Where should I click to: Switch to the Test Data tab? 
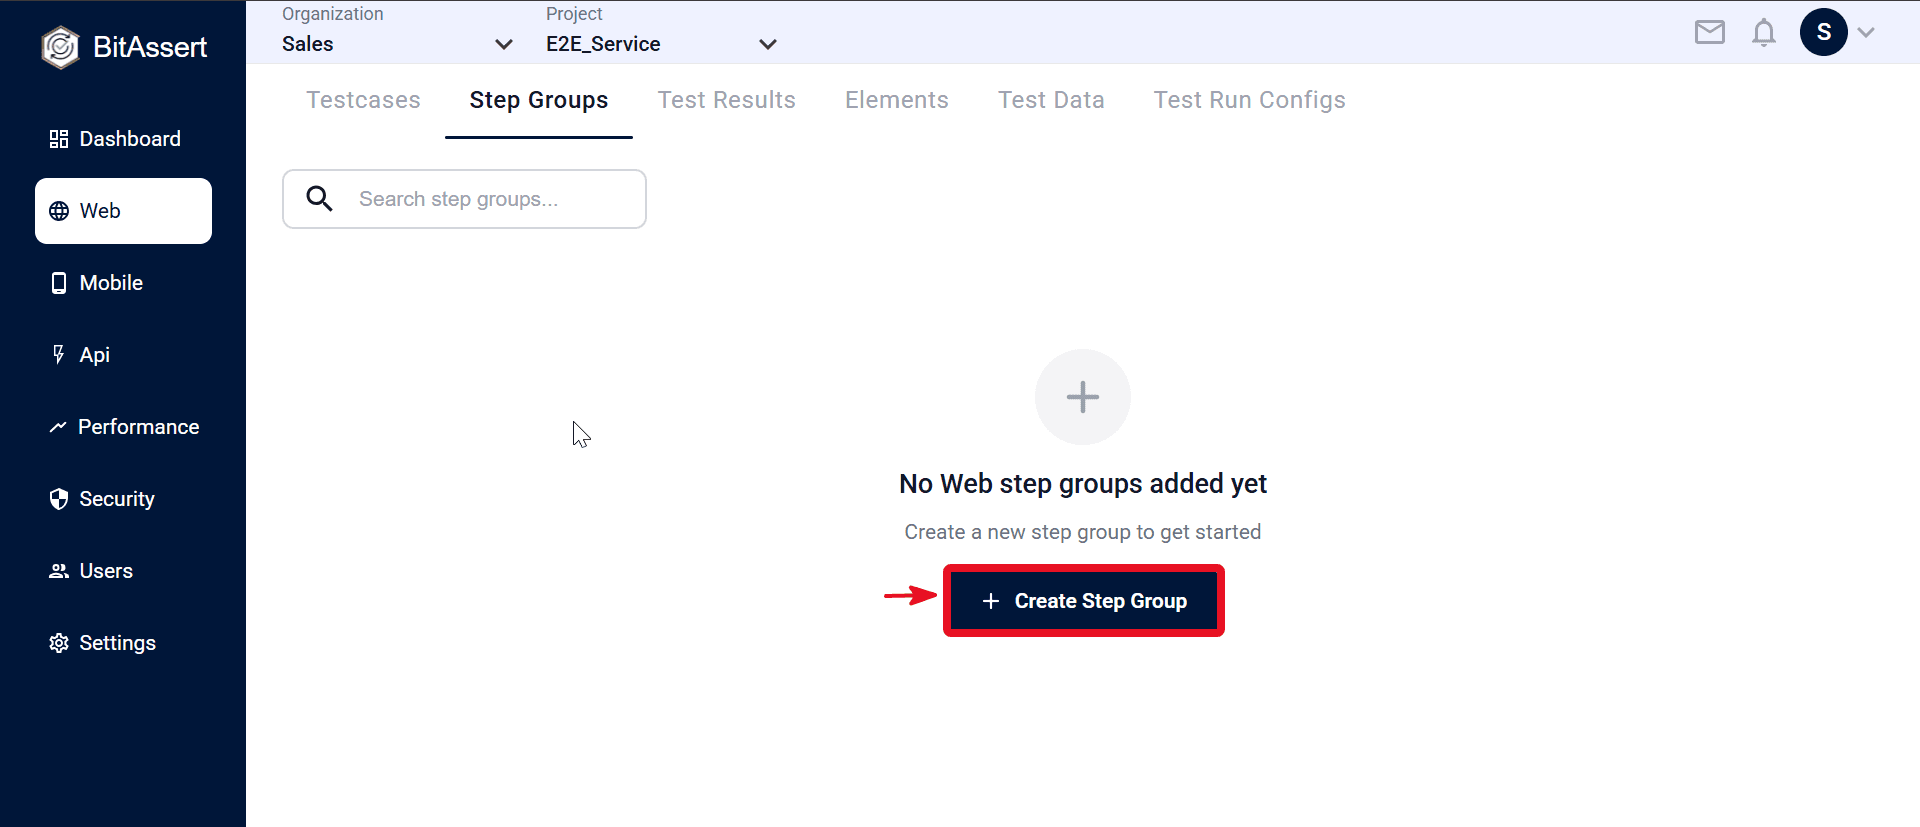1051,100
